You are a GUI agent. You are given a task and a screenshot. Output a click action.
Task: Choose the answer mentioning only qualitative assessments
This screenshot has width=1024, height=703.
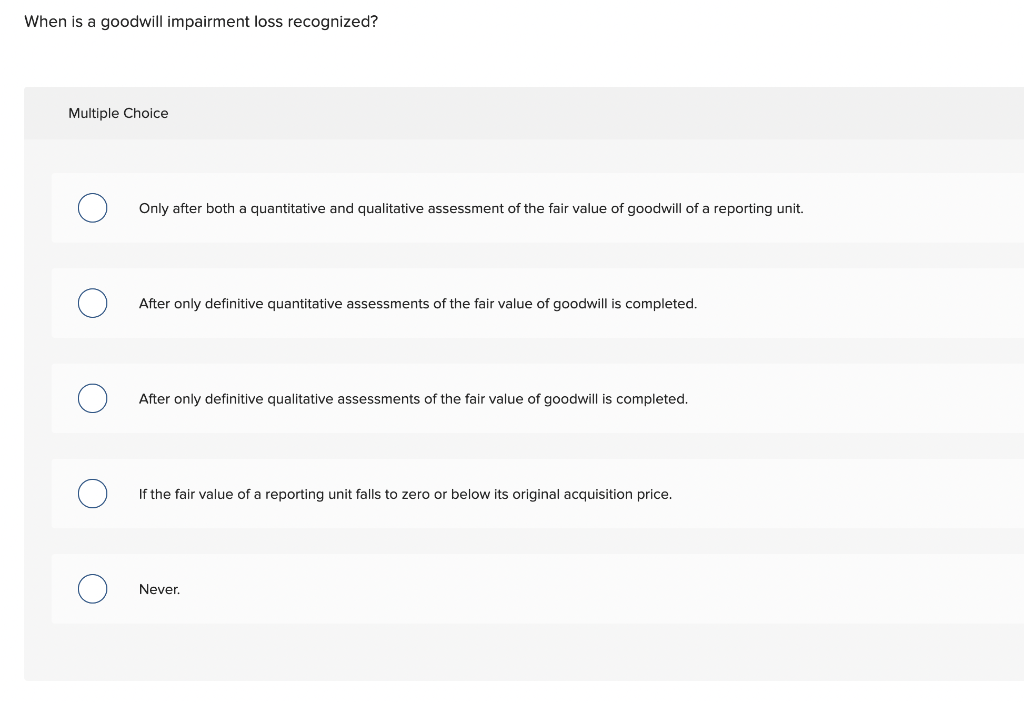point(413,398)
